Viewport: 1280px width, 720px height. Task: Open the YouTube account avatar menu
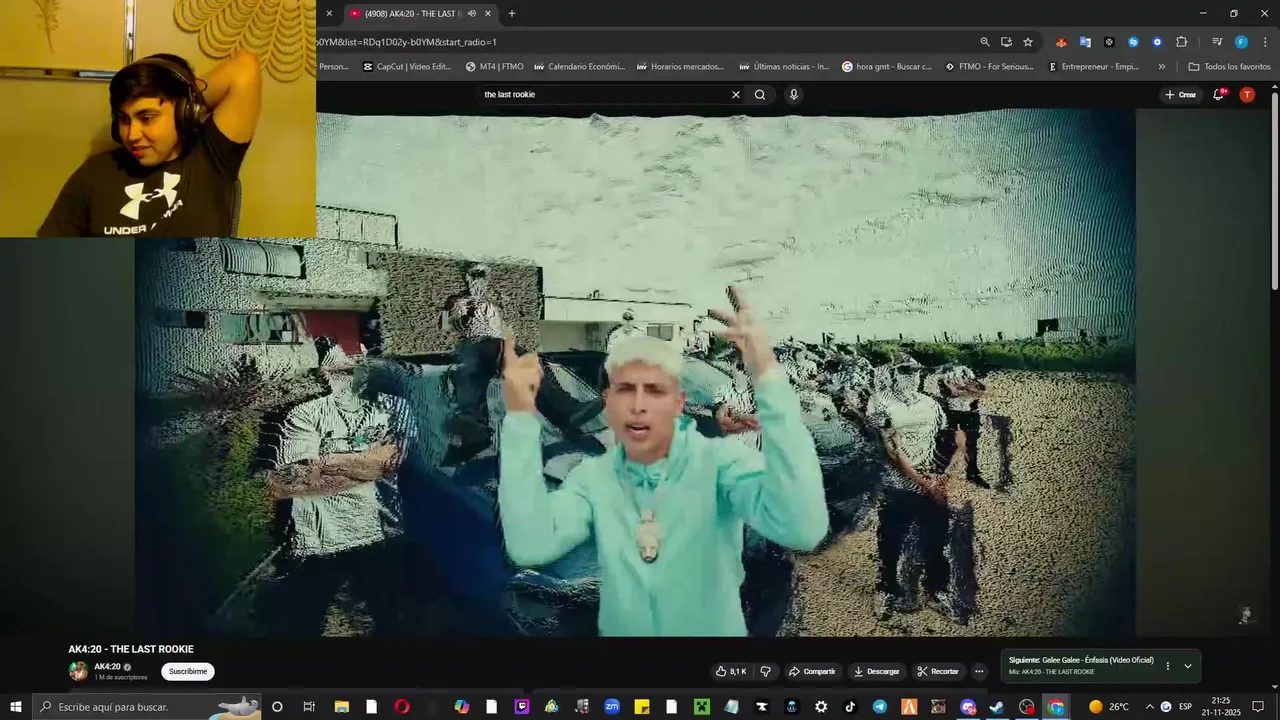click(x=1247, y=94)
